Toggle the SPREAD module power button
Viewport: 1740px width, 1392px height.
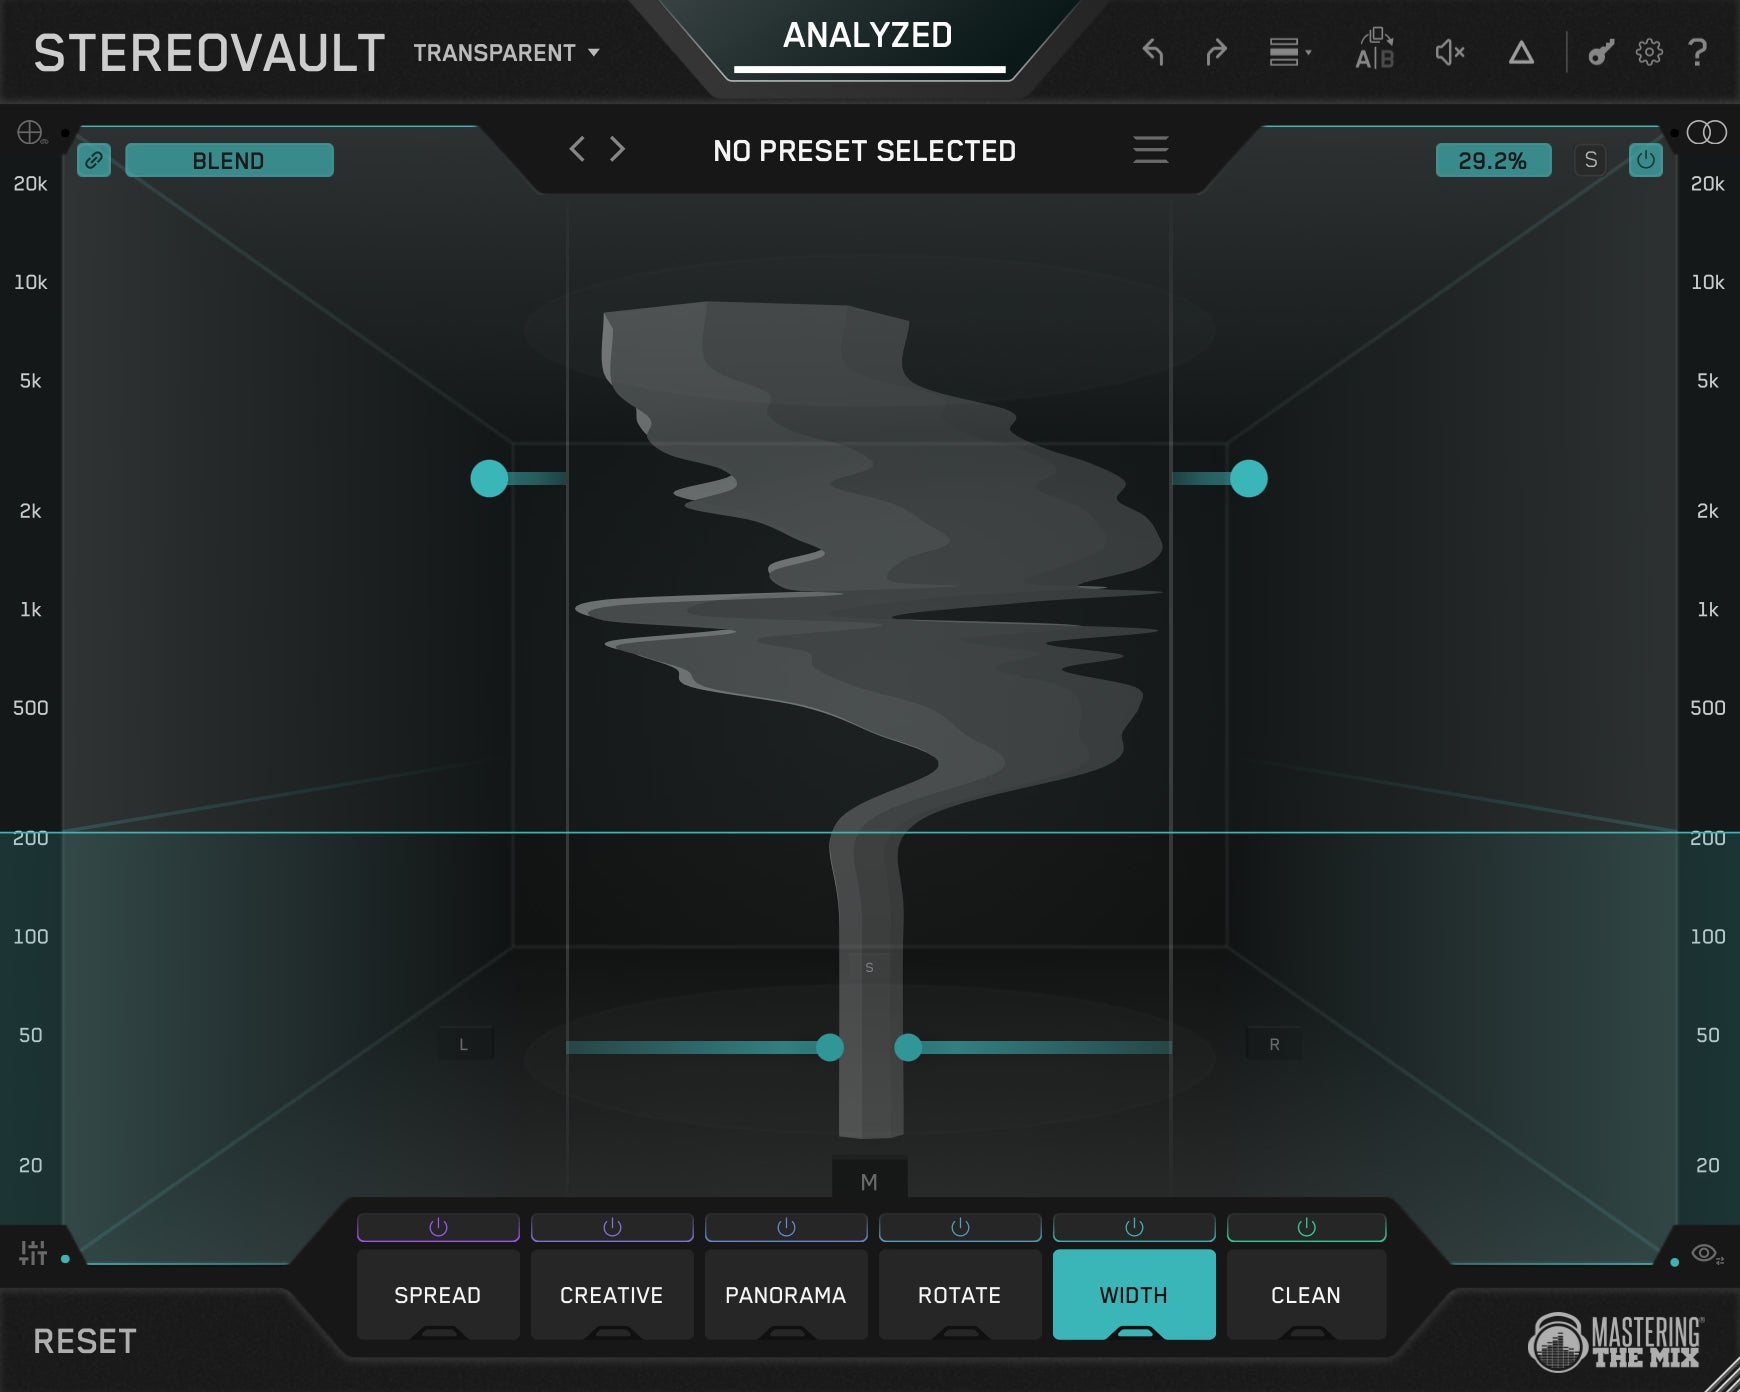[x=438, y=1227]
